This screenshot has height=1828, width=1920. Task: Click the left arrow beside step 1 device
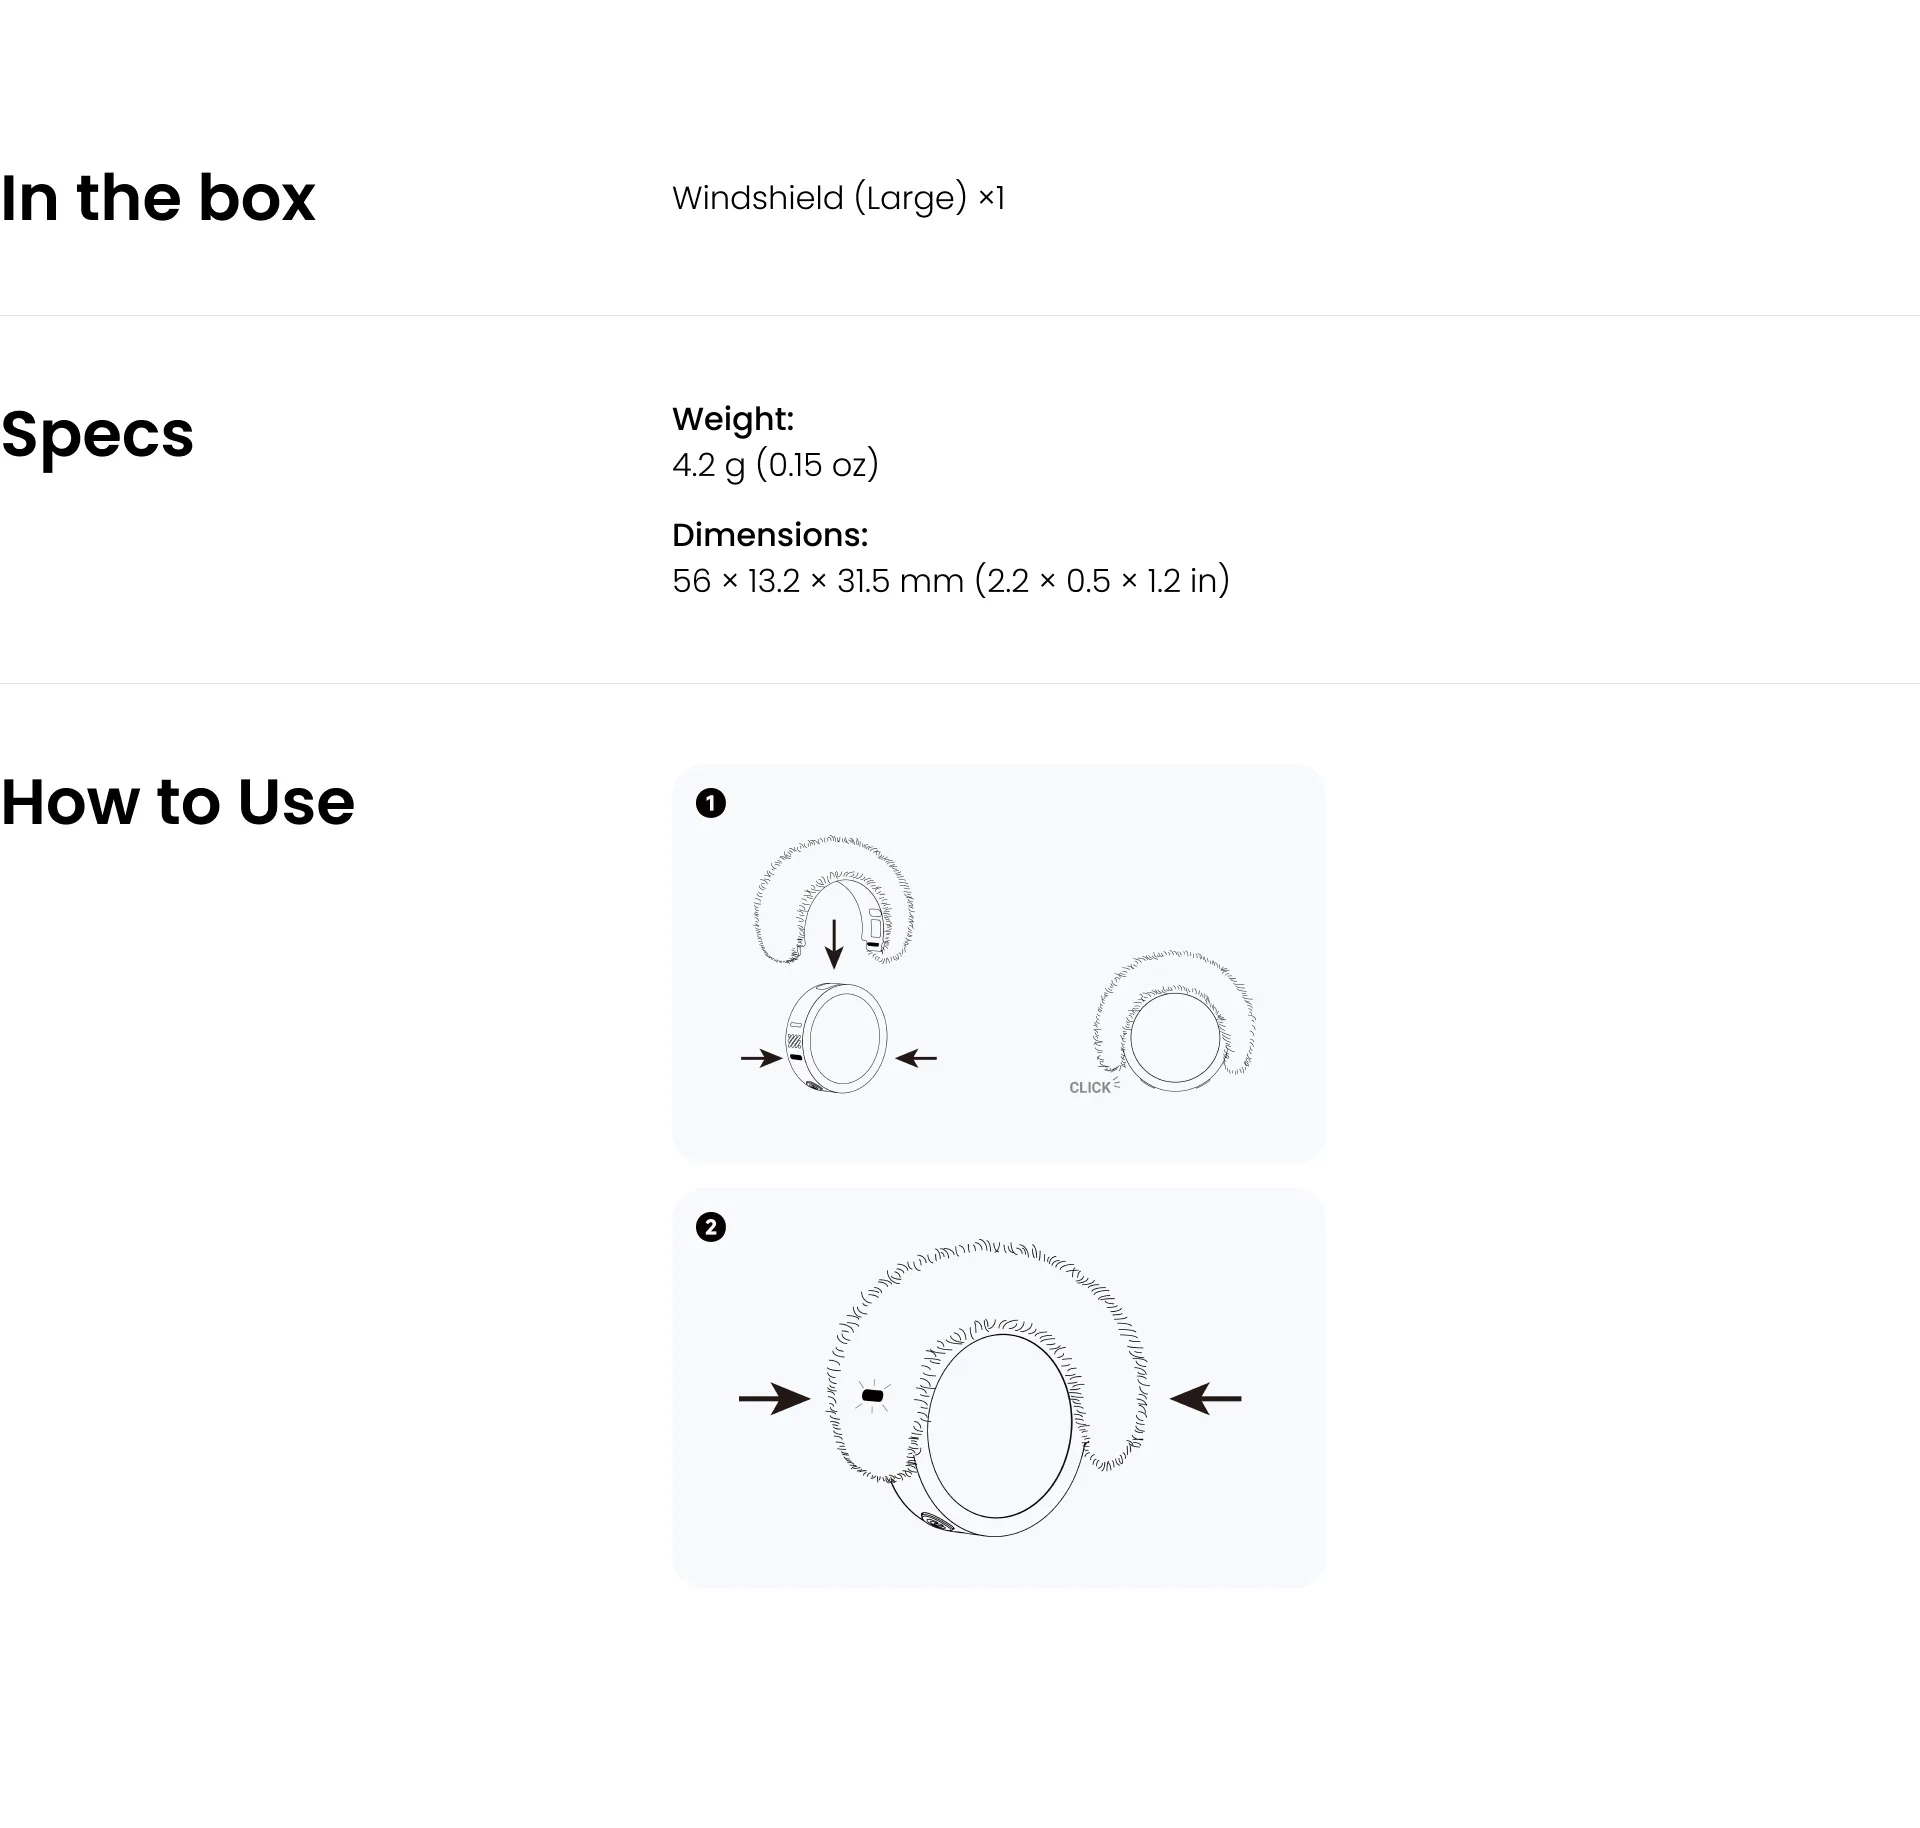[761, 1058]
